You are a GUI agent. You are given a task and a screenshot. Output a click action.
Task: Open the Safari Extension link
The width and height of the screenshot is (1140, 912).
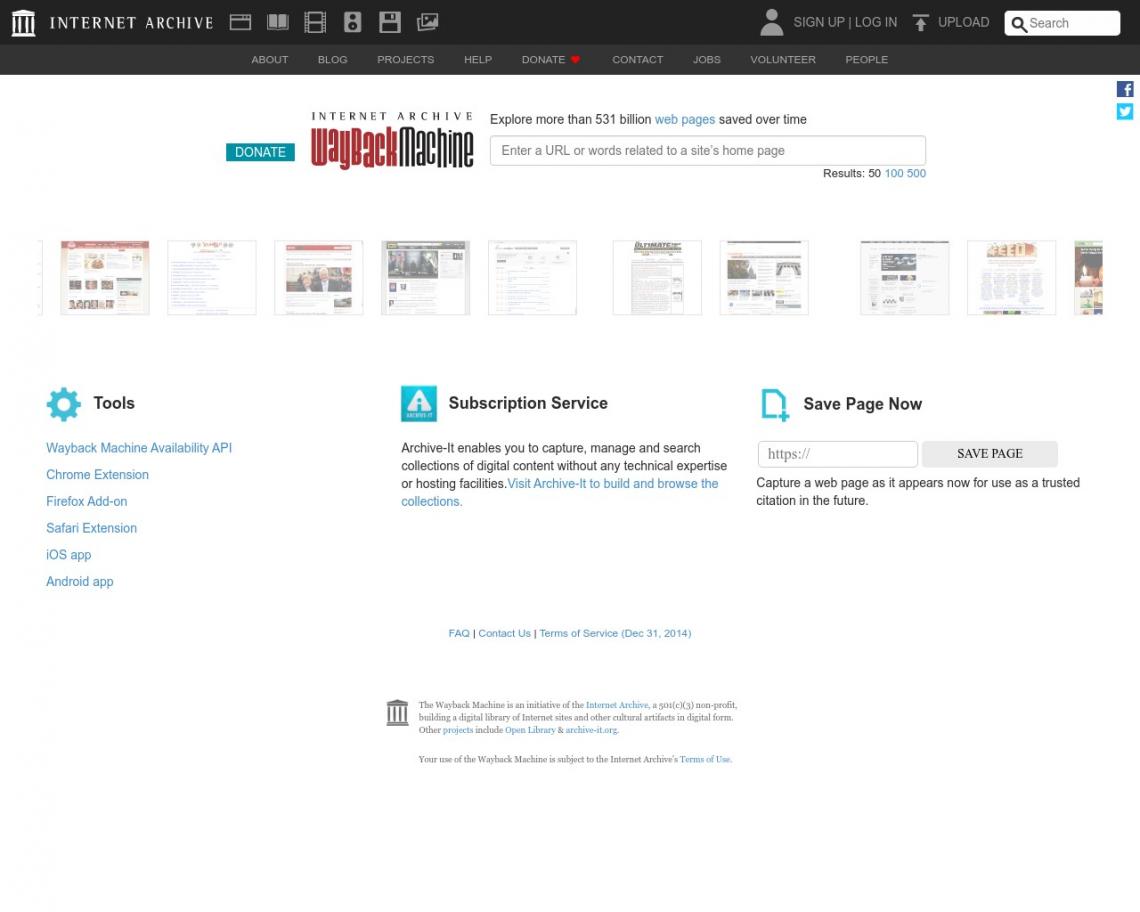[x=92, y=529]
